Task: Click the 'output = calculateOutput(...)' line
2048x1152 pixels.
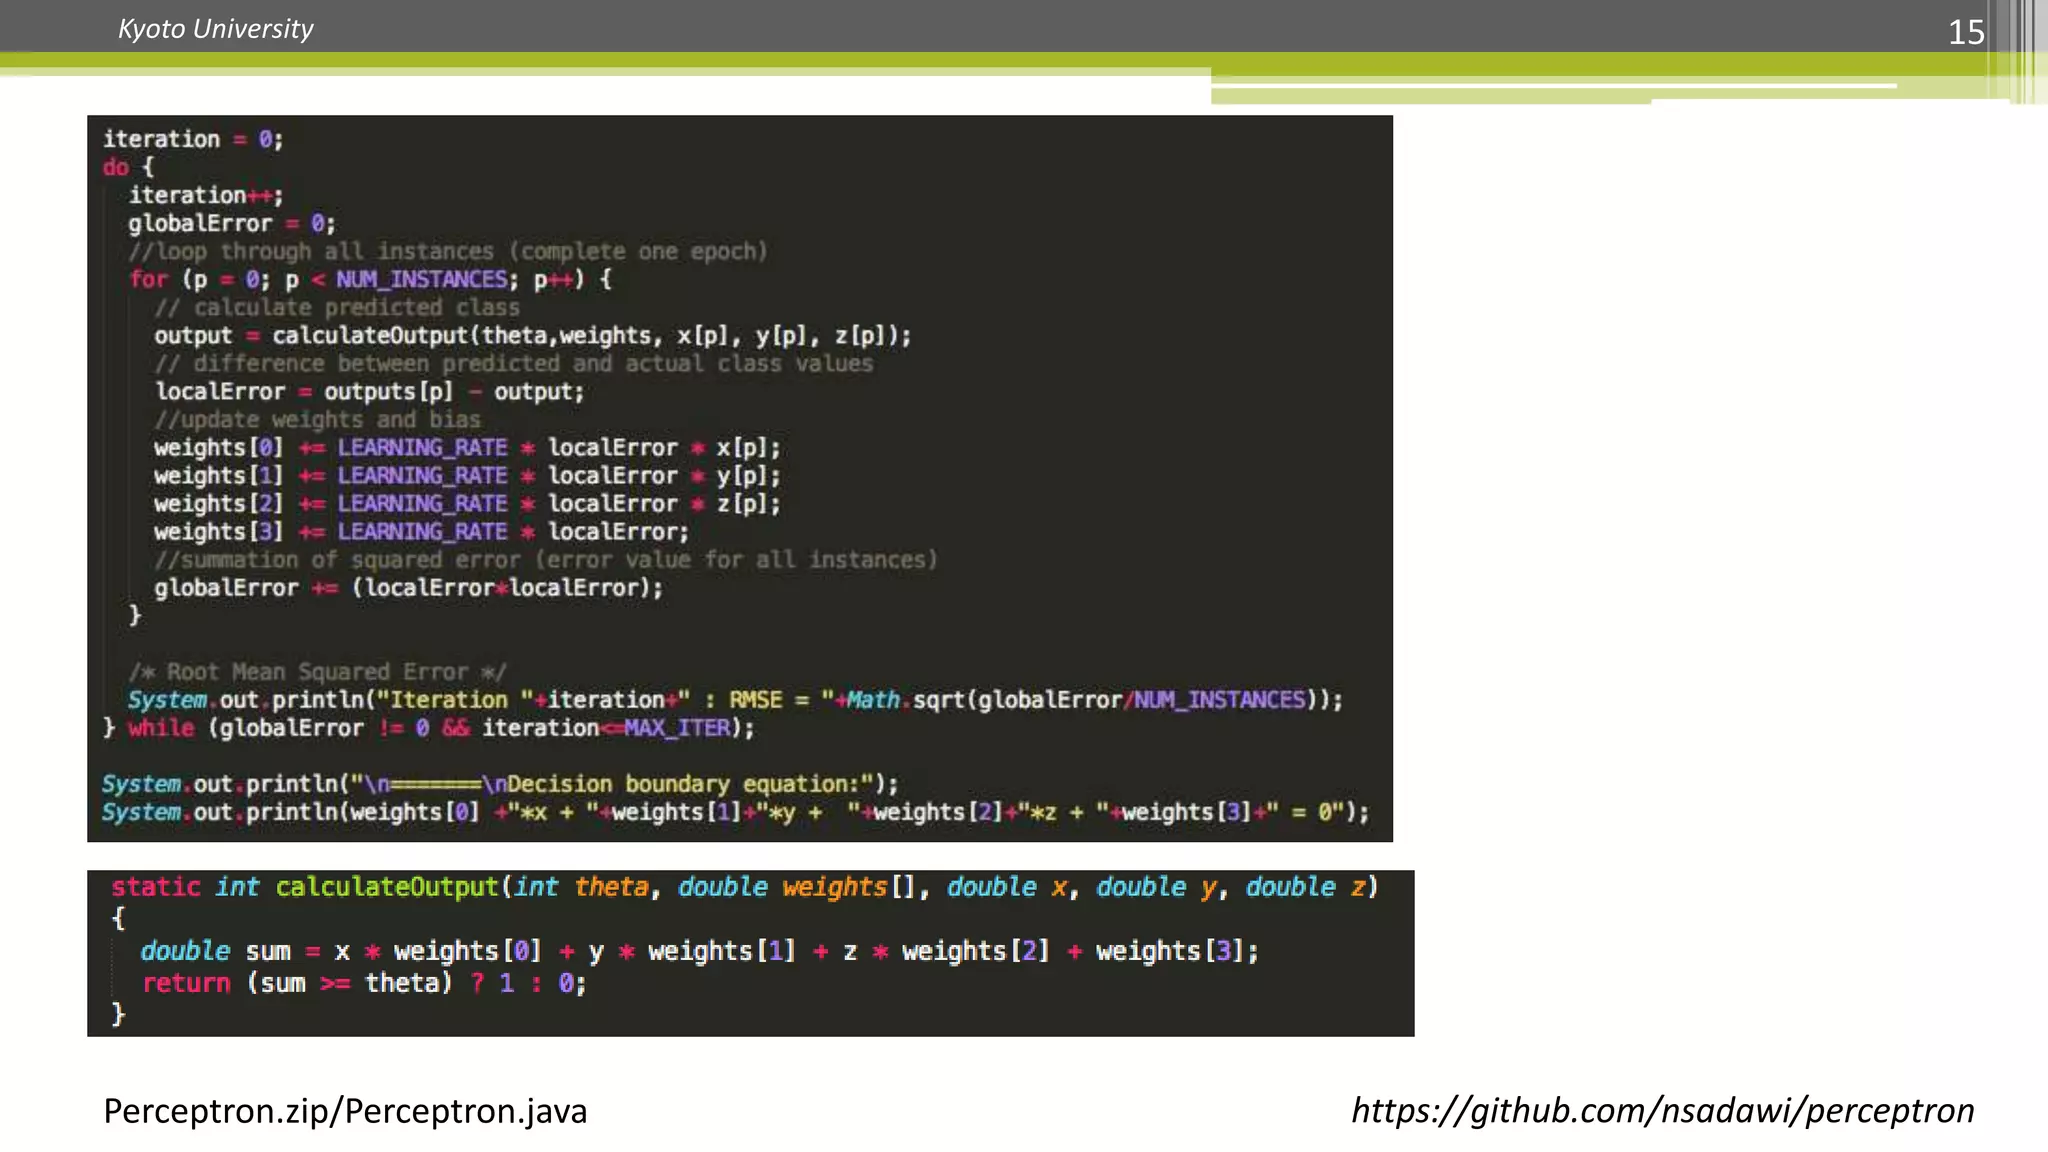Action: click(533, 335)
